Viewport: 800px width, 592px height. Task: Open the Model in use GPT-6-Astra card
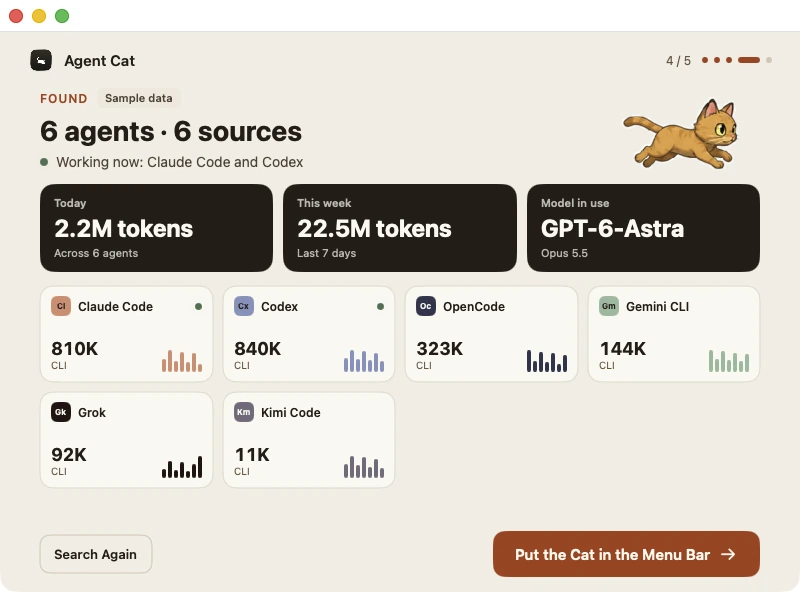click(643, 228)
